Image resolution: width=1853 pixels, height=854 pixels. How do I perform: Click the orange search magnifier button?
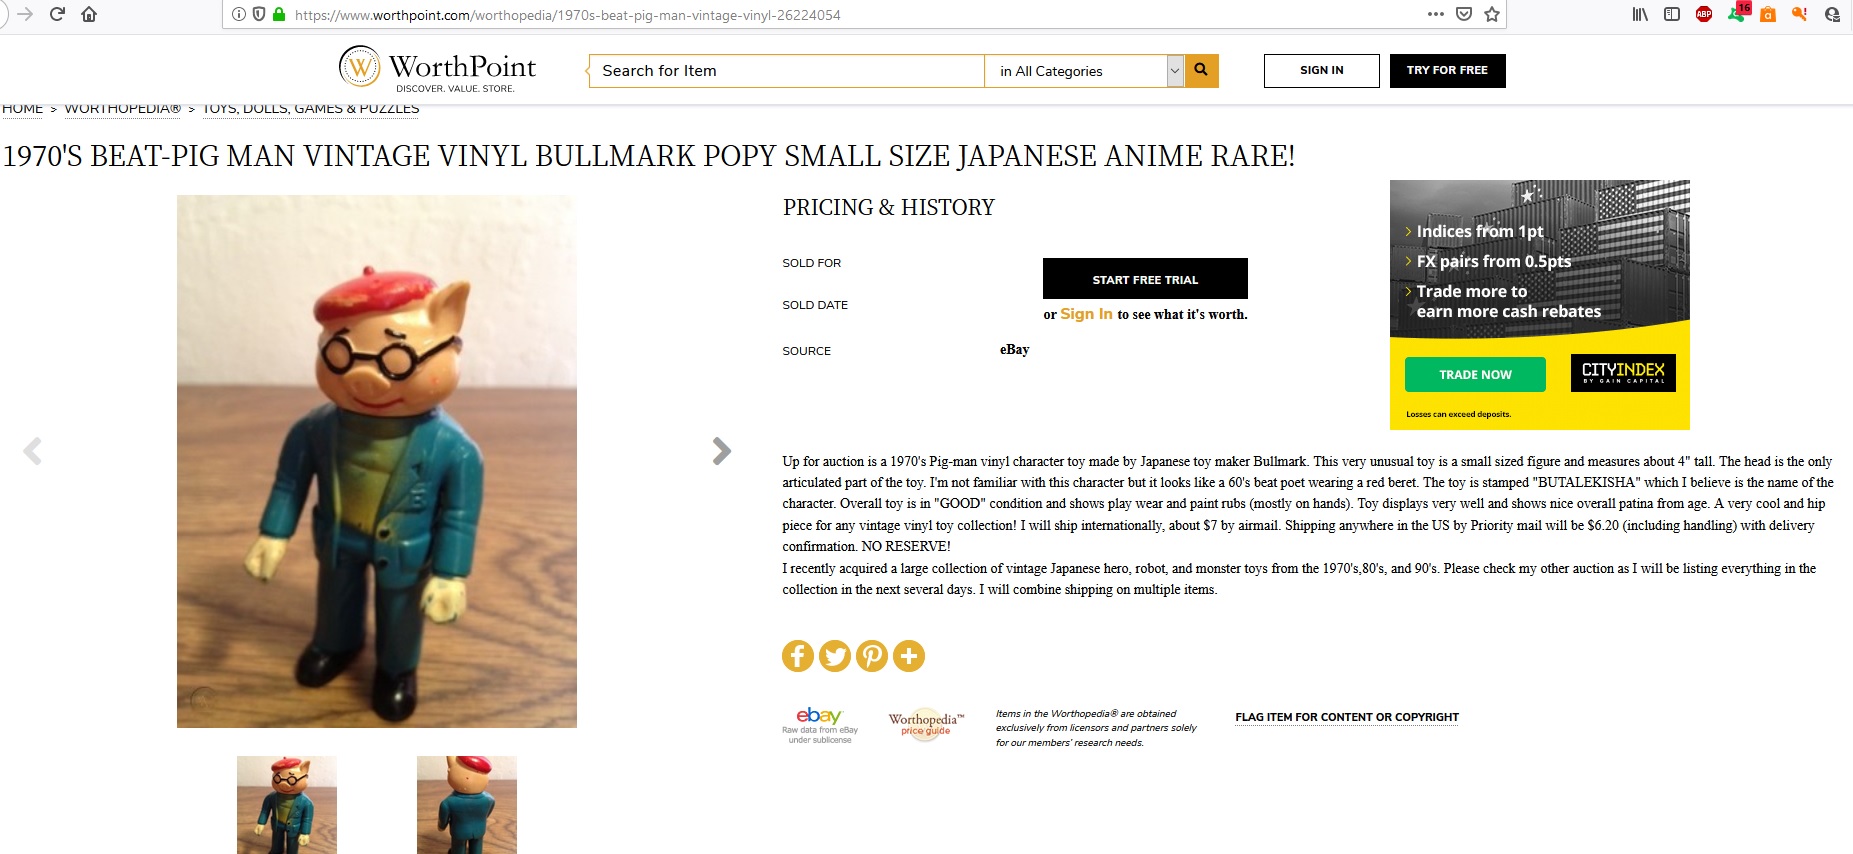1201,70
